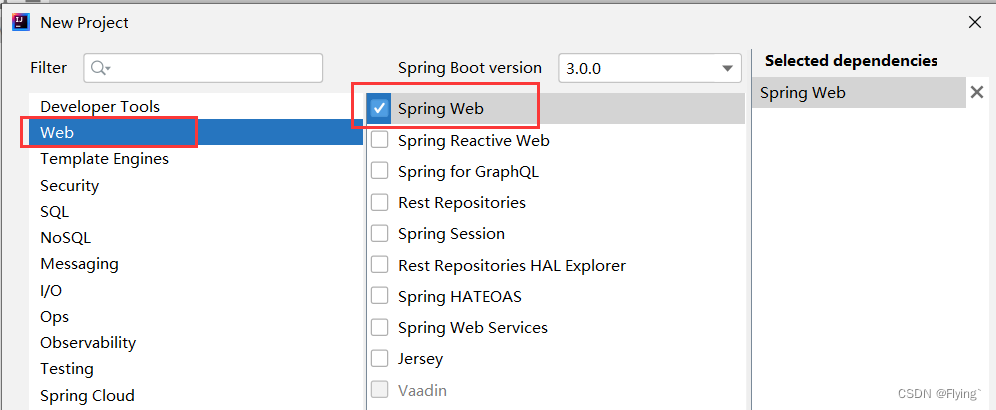Click the greyed-out Vaadin label
The width and height of the screenshot is (996, 410).
[422, 390]
